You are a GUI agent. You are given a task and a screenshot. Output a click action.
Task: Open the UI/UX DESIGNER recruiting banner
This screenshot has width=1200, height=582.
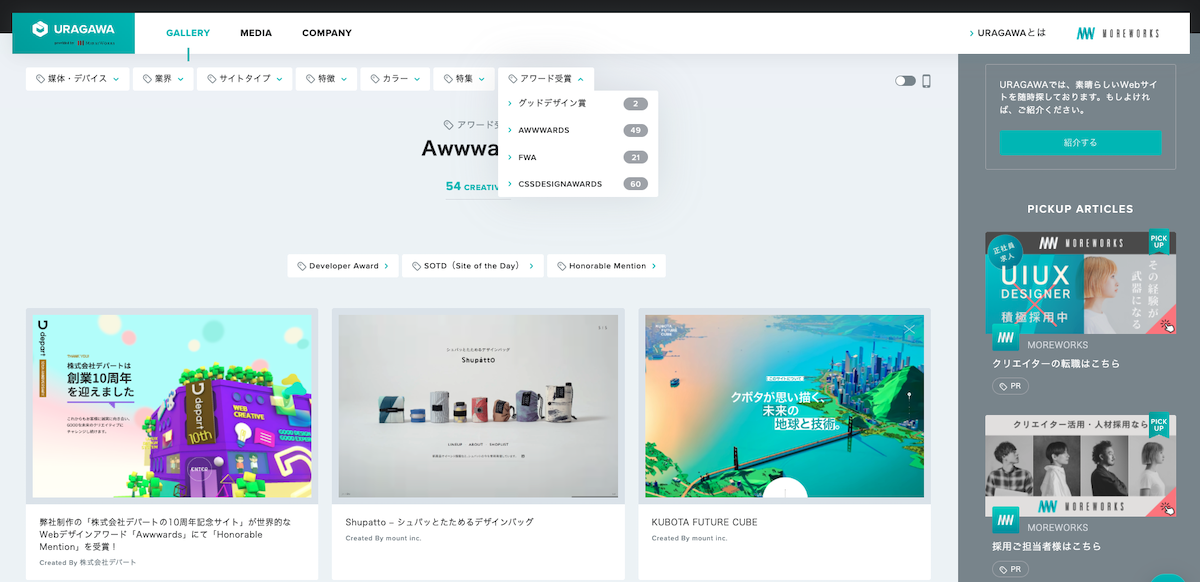1080,283
